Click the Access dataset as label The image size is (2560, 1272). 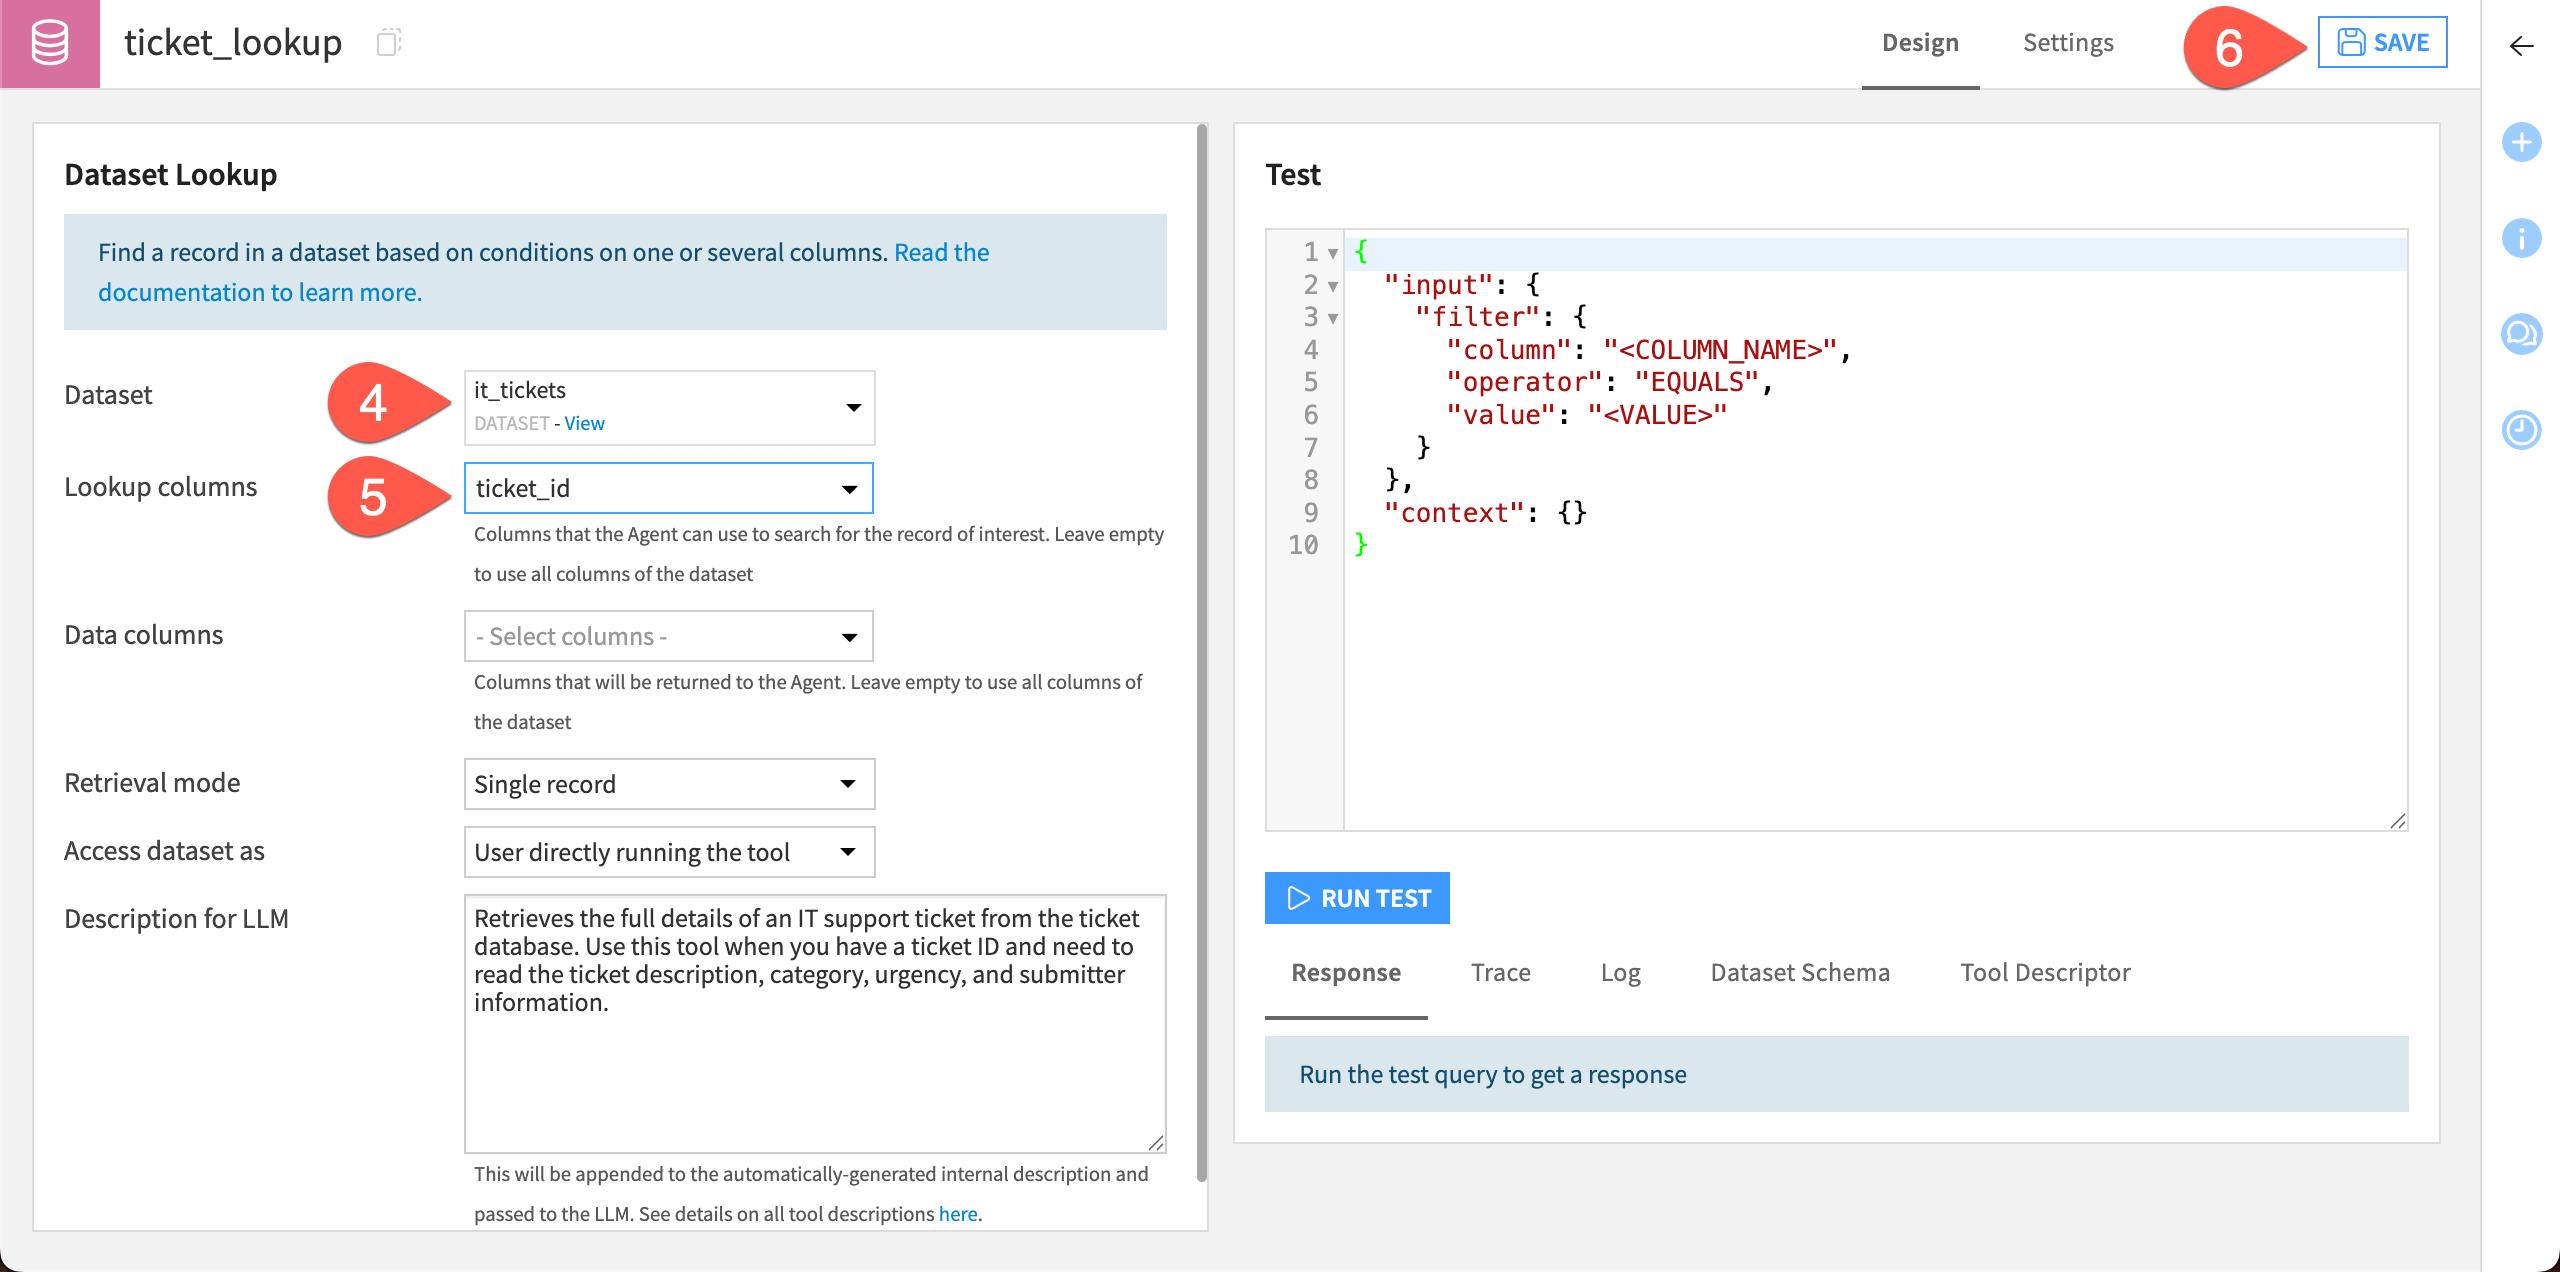[x=165, y=851]
